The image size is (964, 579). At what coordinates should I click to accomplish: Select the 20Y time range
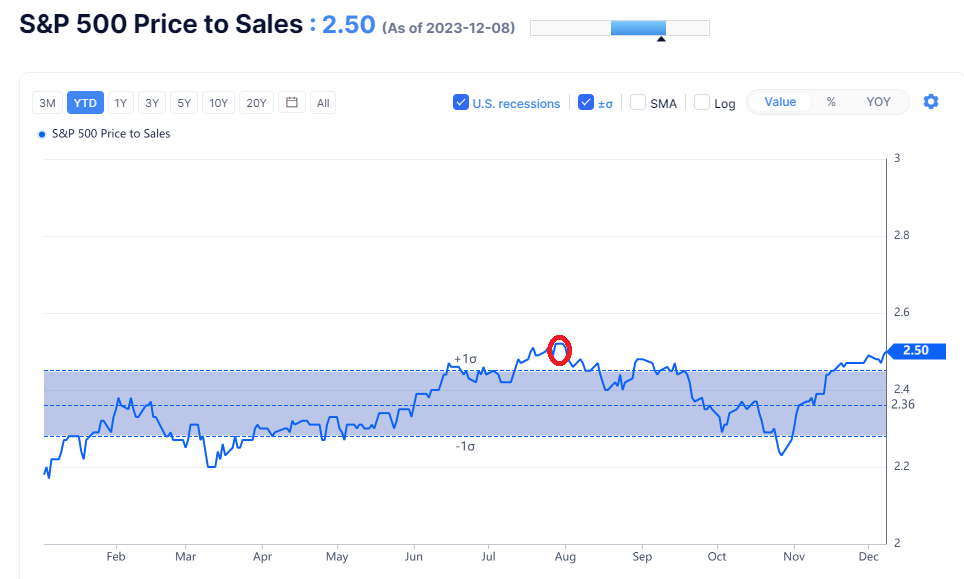[256, 102]
